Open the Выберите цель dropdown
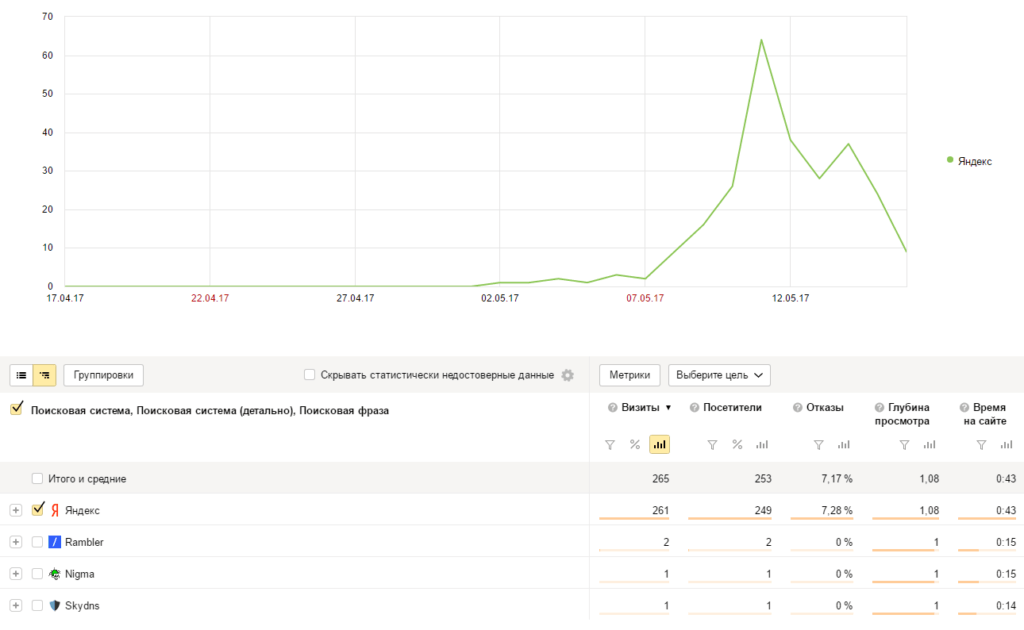The image size is (1024, 630). click(719, 375)
